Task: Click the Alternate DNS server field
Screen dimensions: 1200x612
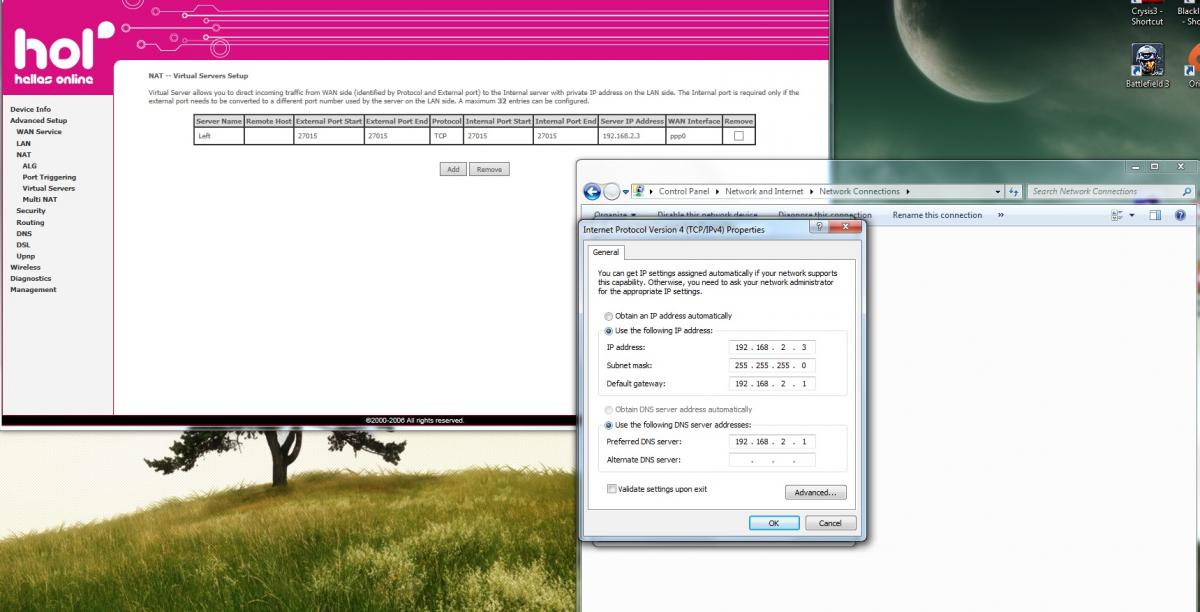Action: (772, 460)
